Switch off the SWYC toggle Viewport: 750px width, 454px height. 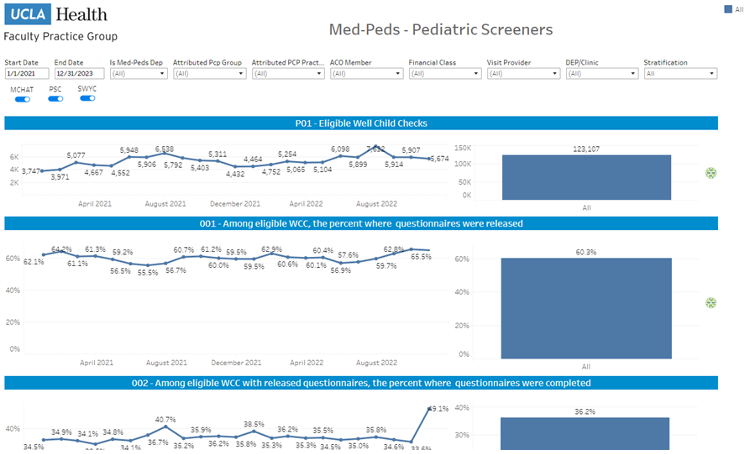(x=87, y=98)
